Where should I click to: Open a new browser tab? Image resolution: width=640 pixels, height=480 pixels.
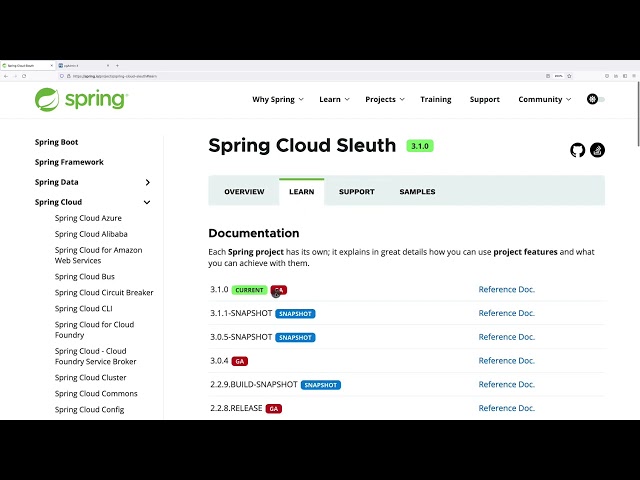(x=117, y=66)
